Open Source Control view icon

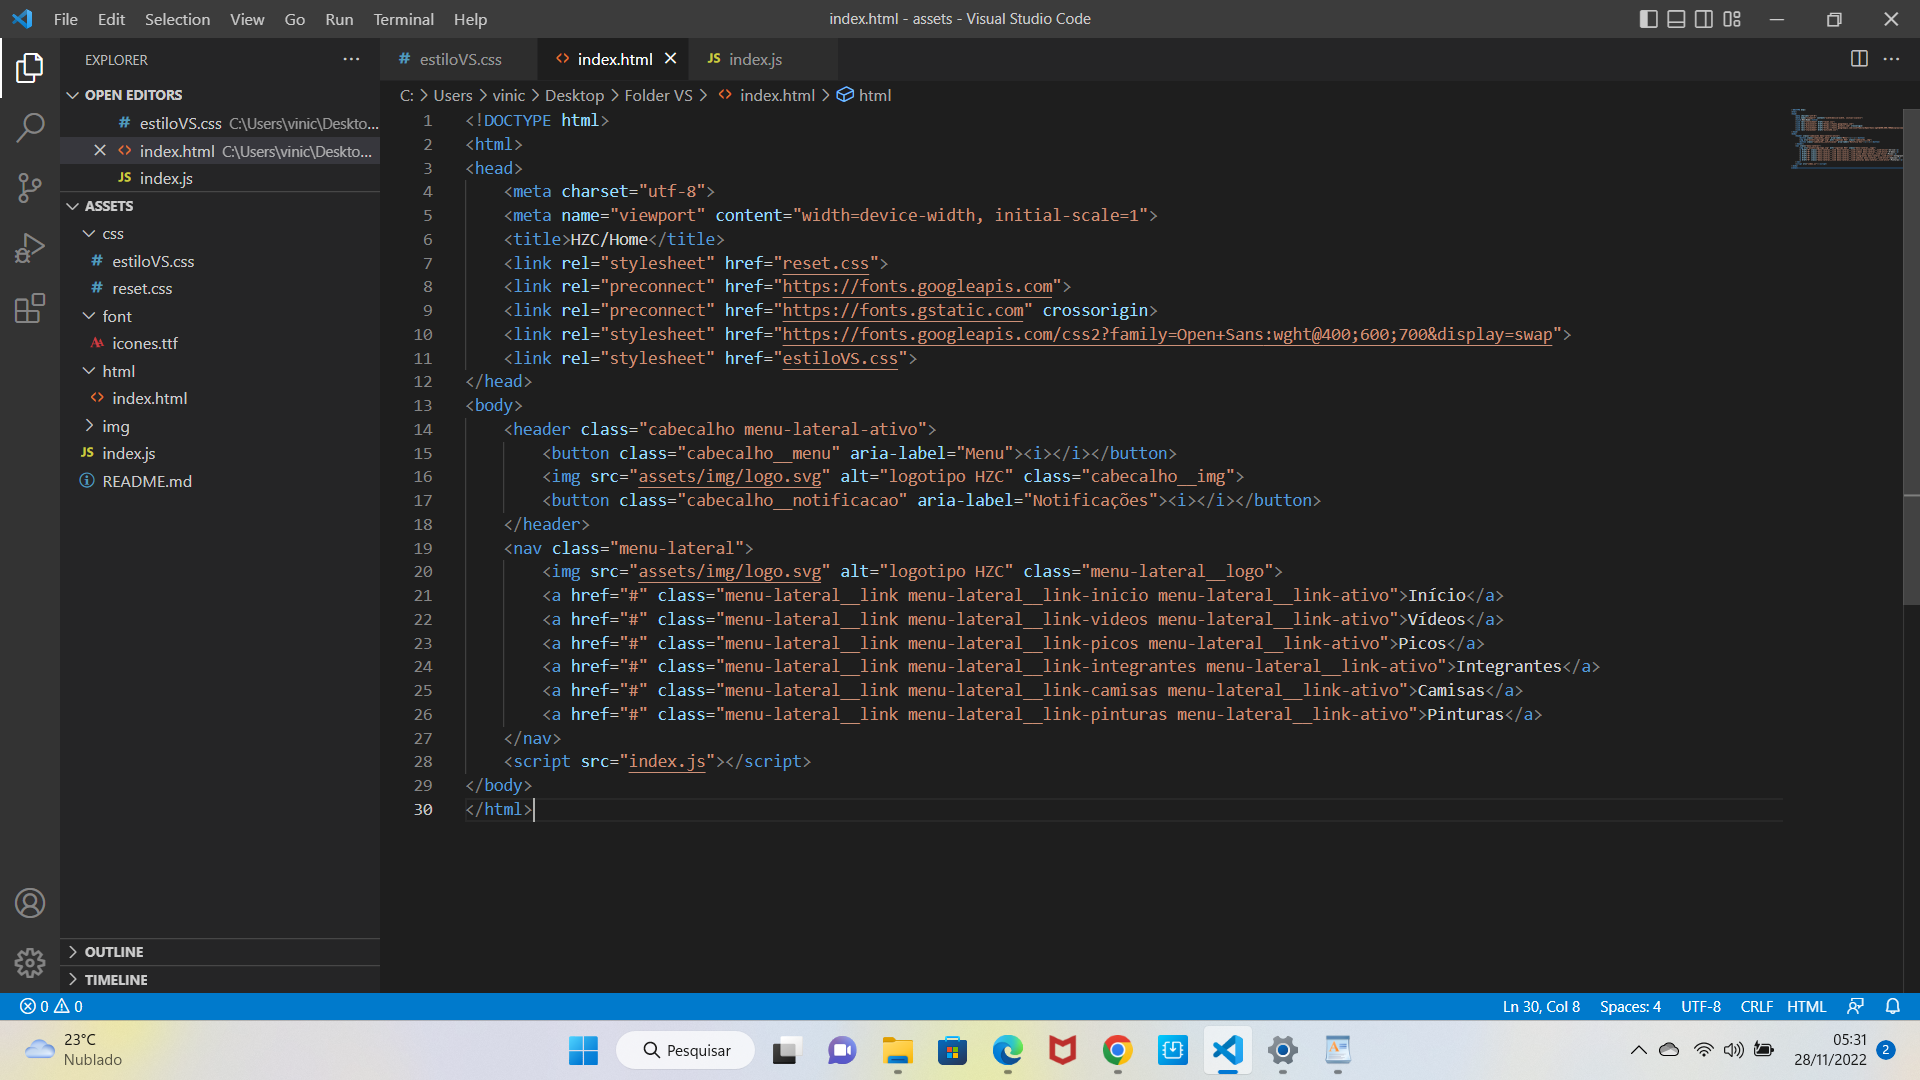pyautogui.click(x=30, y=187)
